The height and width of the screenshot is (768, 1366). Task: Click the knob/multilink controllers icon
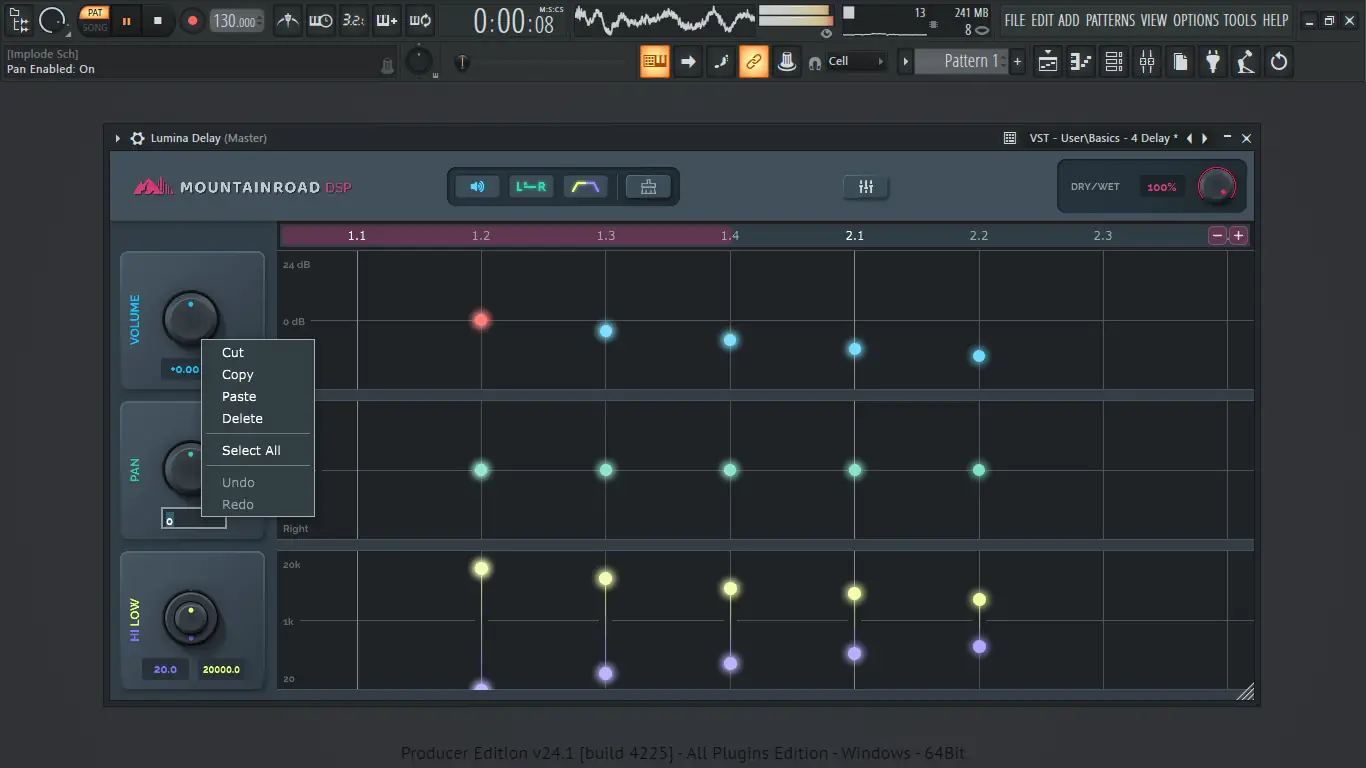[x=787, y=62]
